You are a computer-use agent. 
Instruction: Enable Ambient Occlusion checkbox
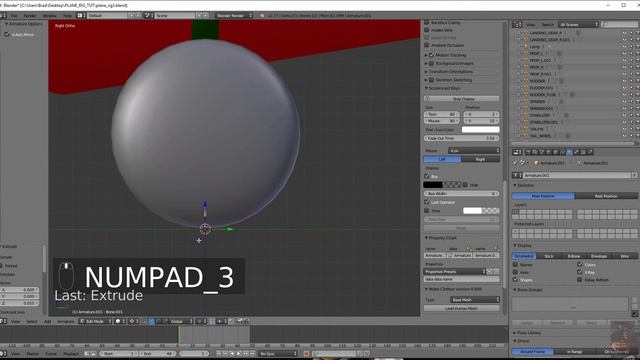pos(427,45)
